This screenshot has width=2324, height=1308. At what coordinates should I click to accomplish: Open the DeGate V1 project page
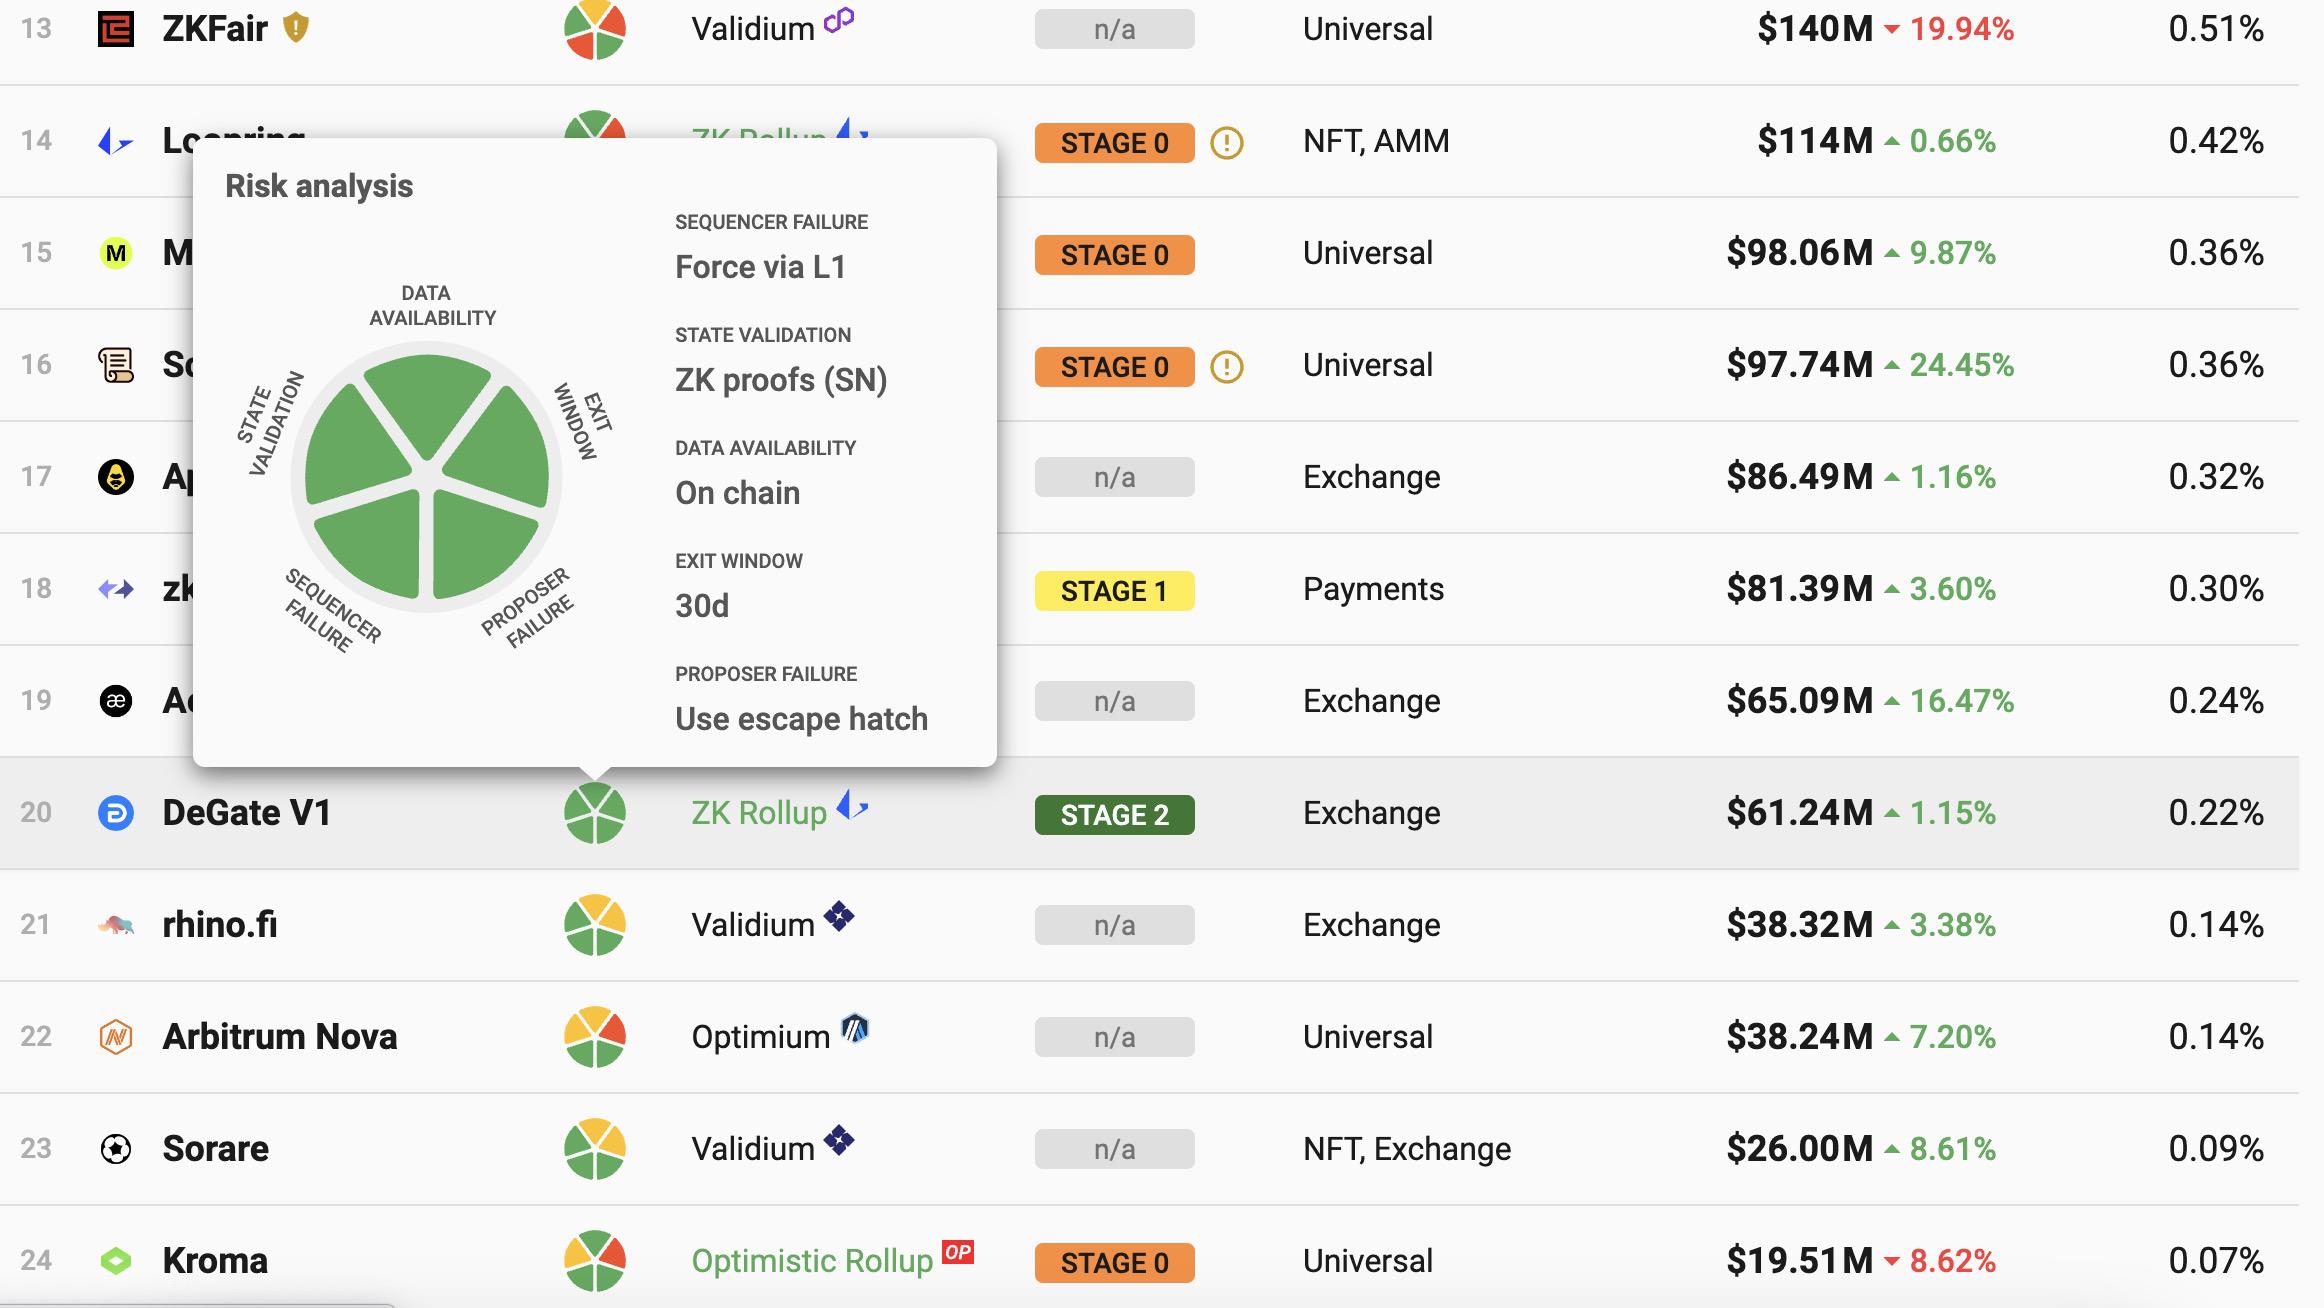pyautogui.click(x=247, y=813)
